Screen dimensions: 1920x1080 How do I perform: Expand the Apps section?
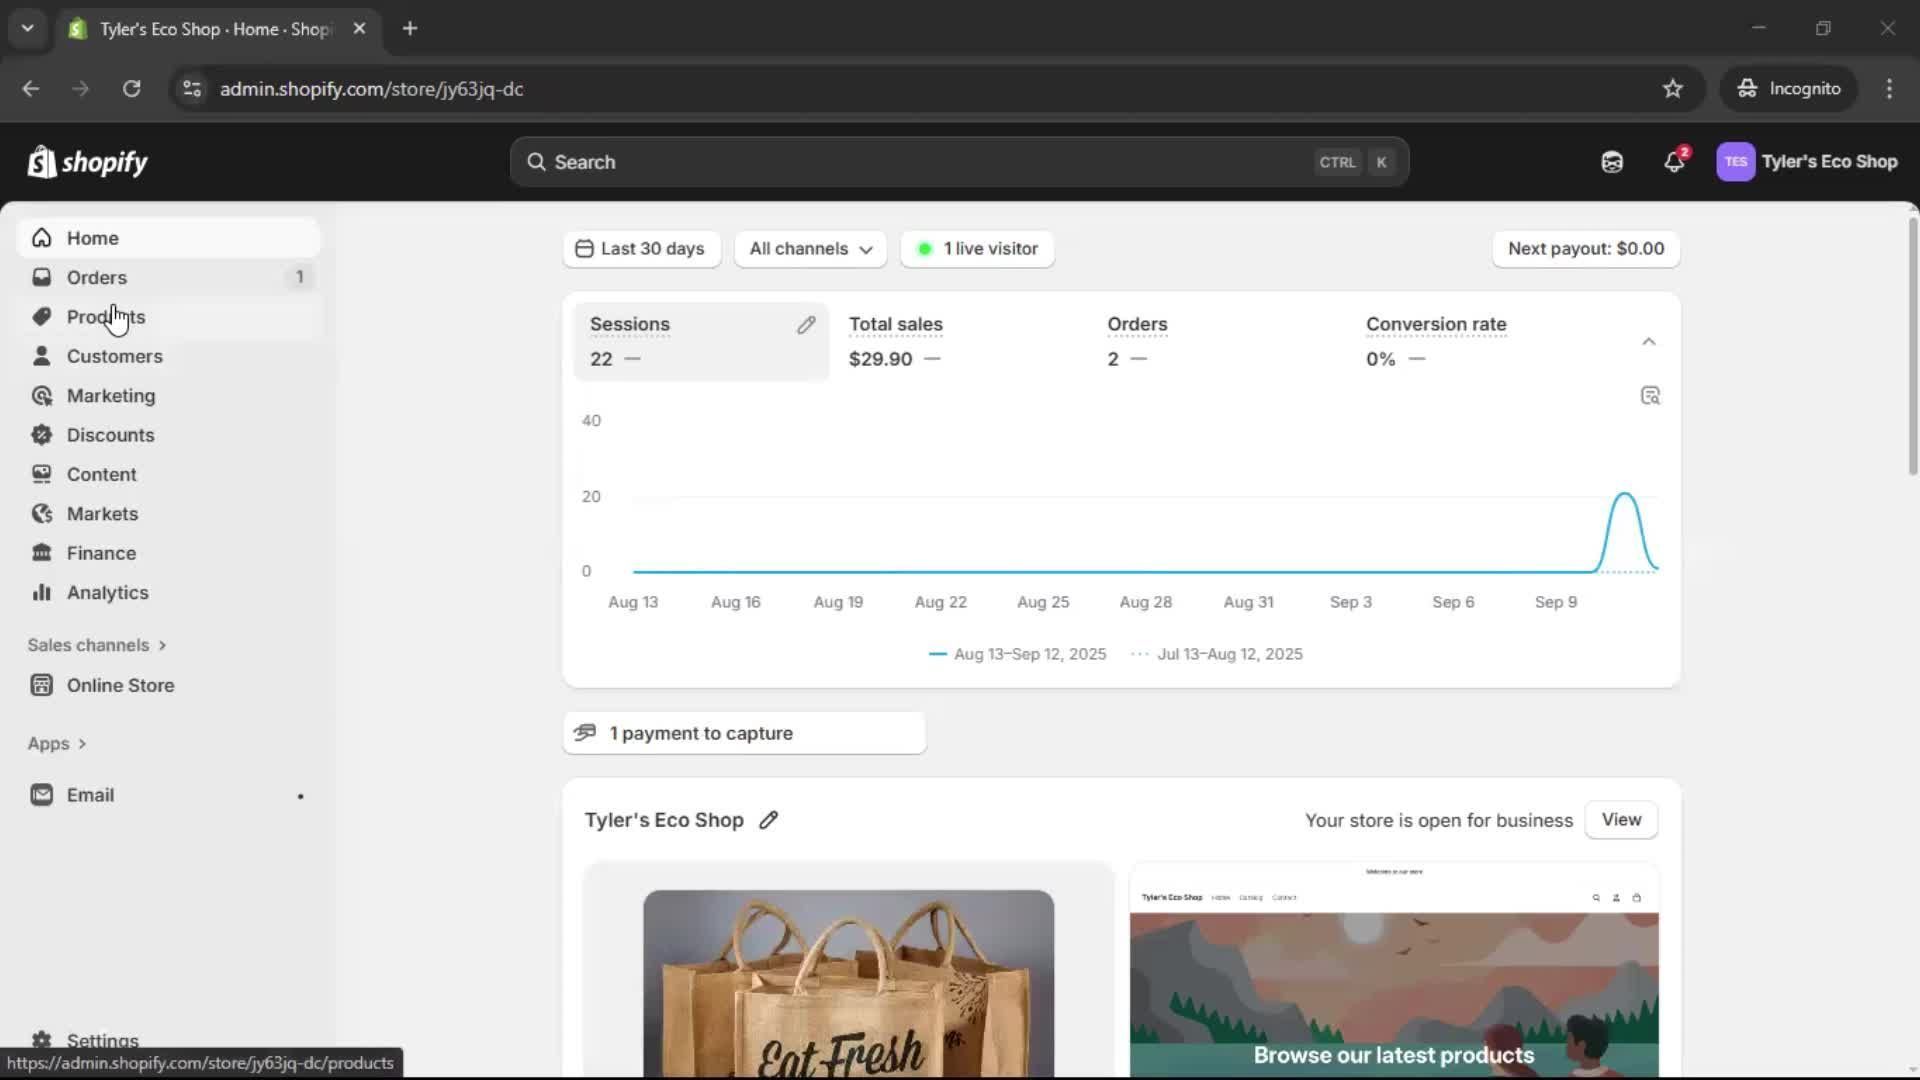pos(57,744)
